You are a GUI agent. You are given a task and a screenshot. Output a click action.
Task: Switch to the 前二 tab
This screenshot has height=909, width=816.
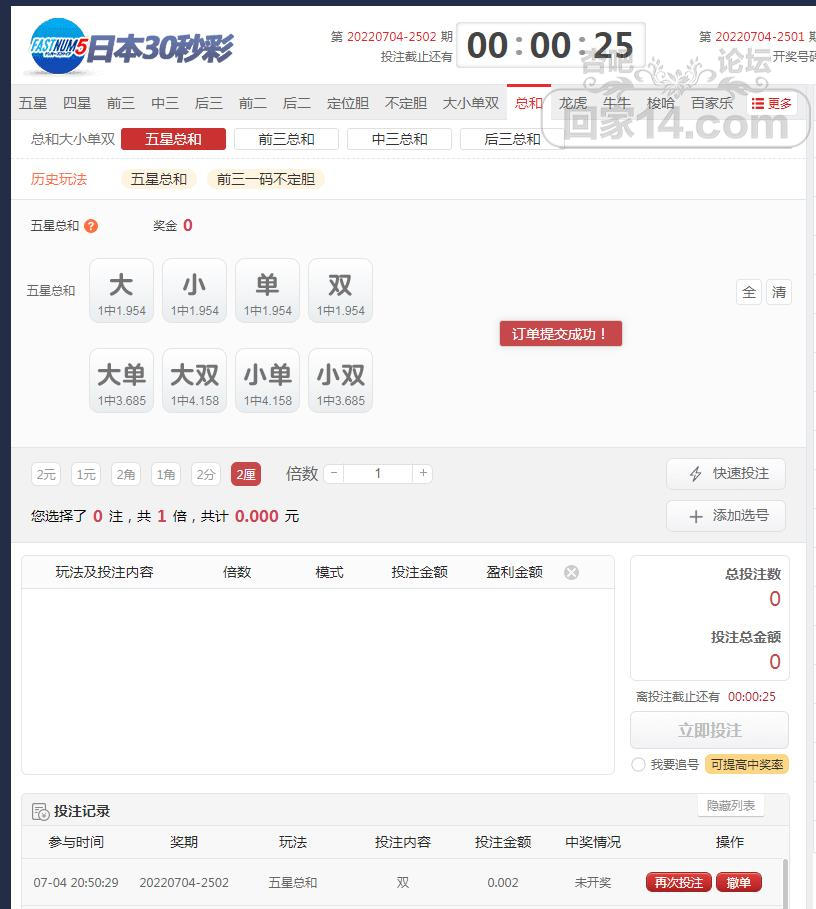pyautogui.click(x=253, y=103)
